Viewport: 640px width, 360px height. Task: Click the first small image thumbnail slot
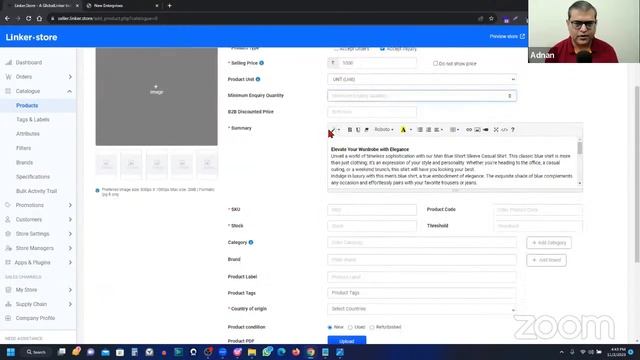(x=106, y=164)
